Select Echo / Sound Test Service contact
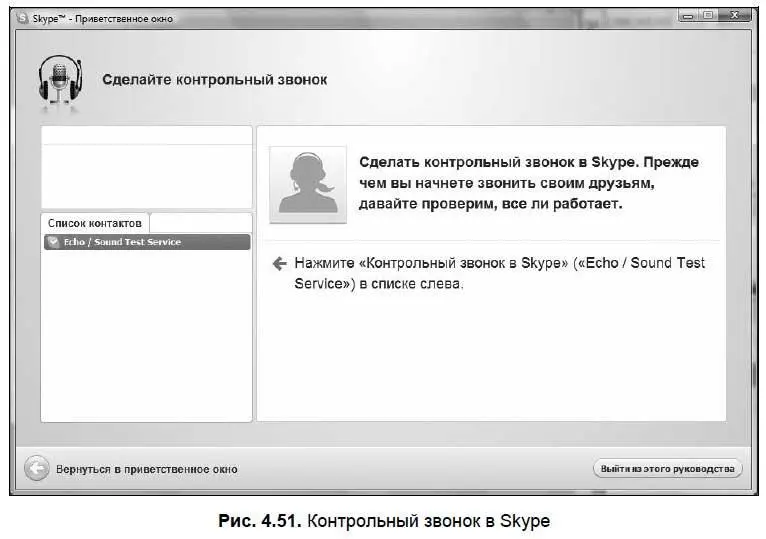 147,242
